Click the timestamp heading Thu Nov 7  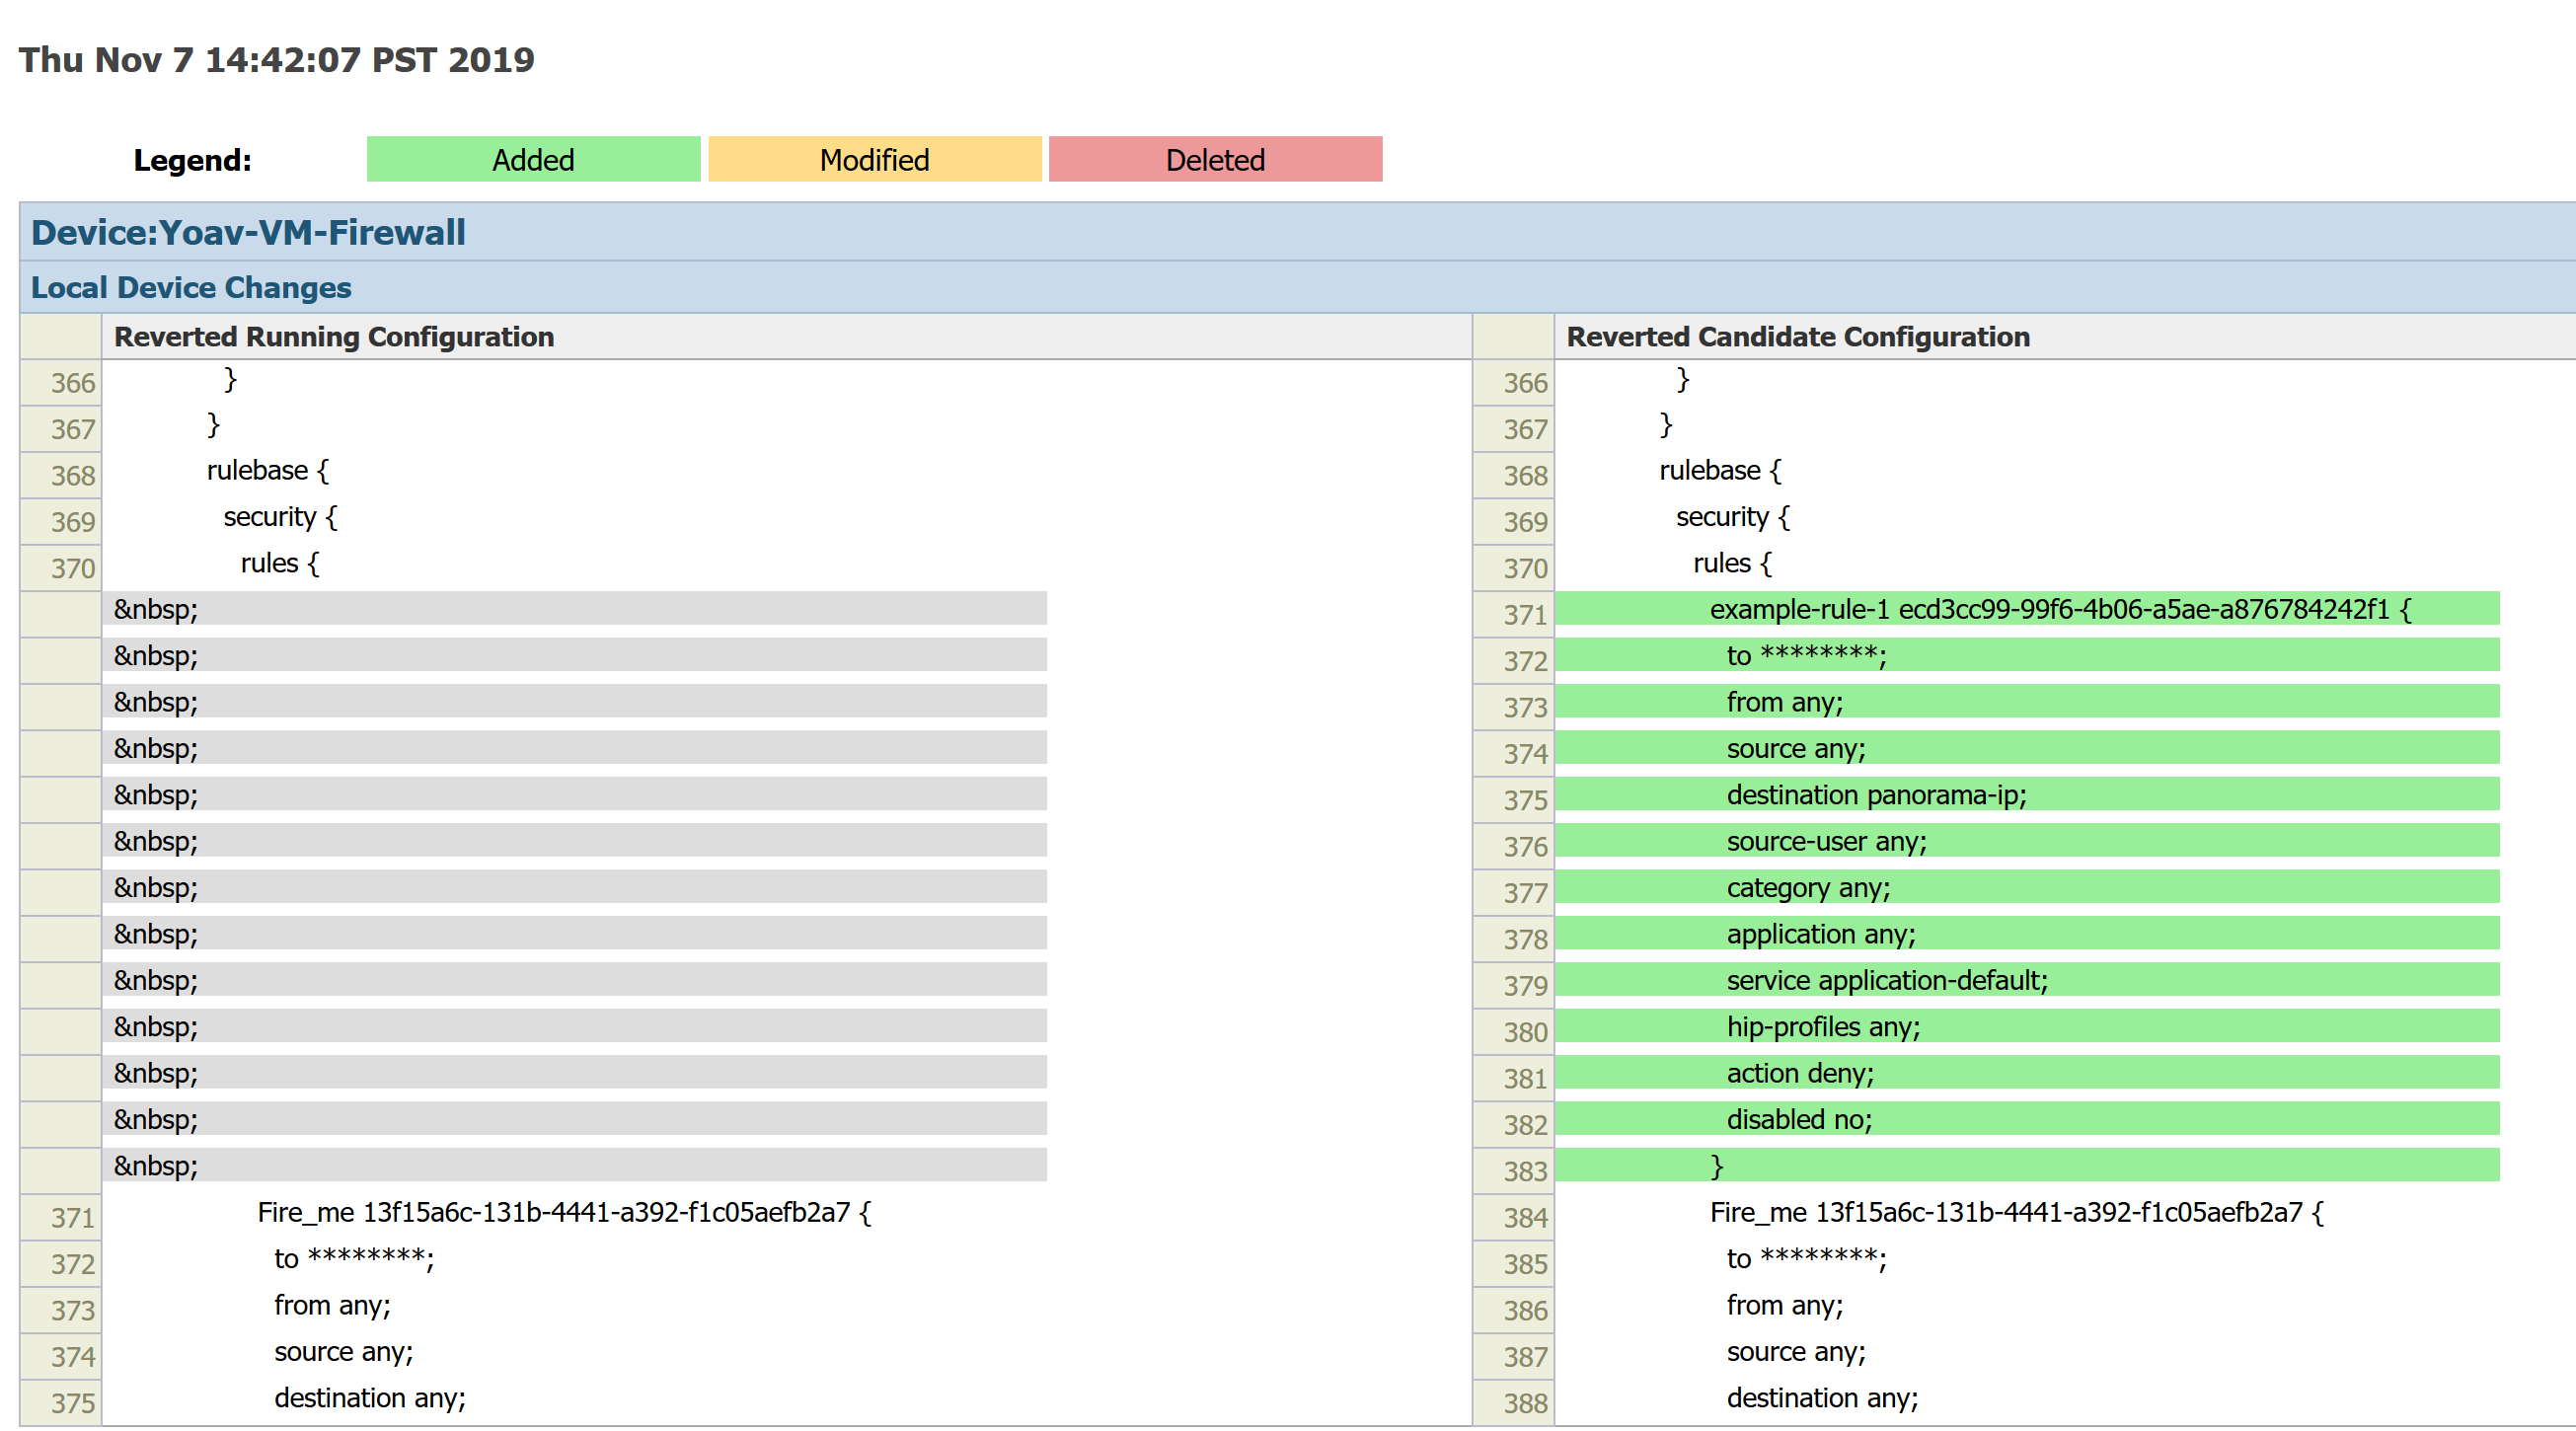pyautogui.click(x=276, y=60)
